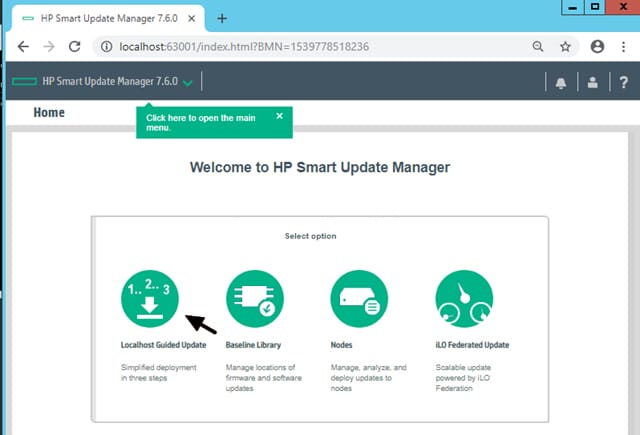Click 'Simplified deployment in three steps' text
Screen dimensions: 640x435
click(x=158, y=373)
